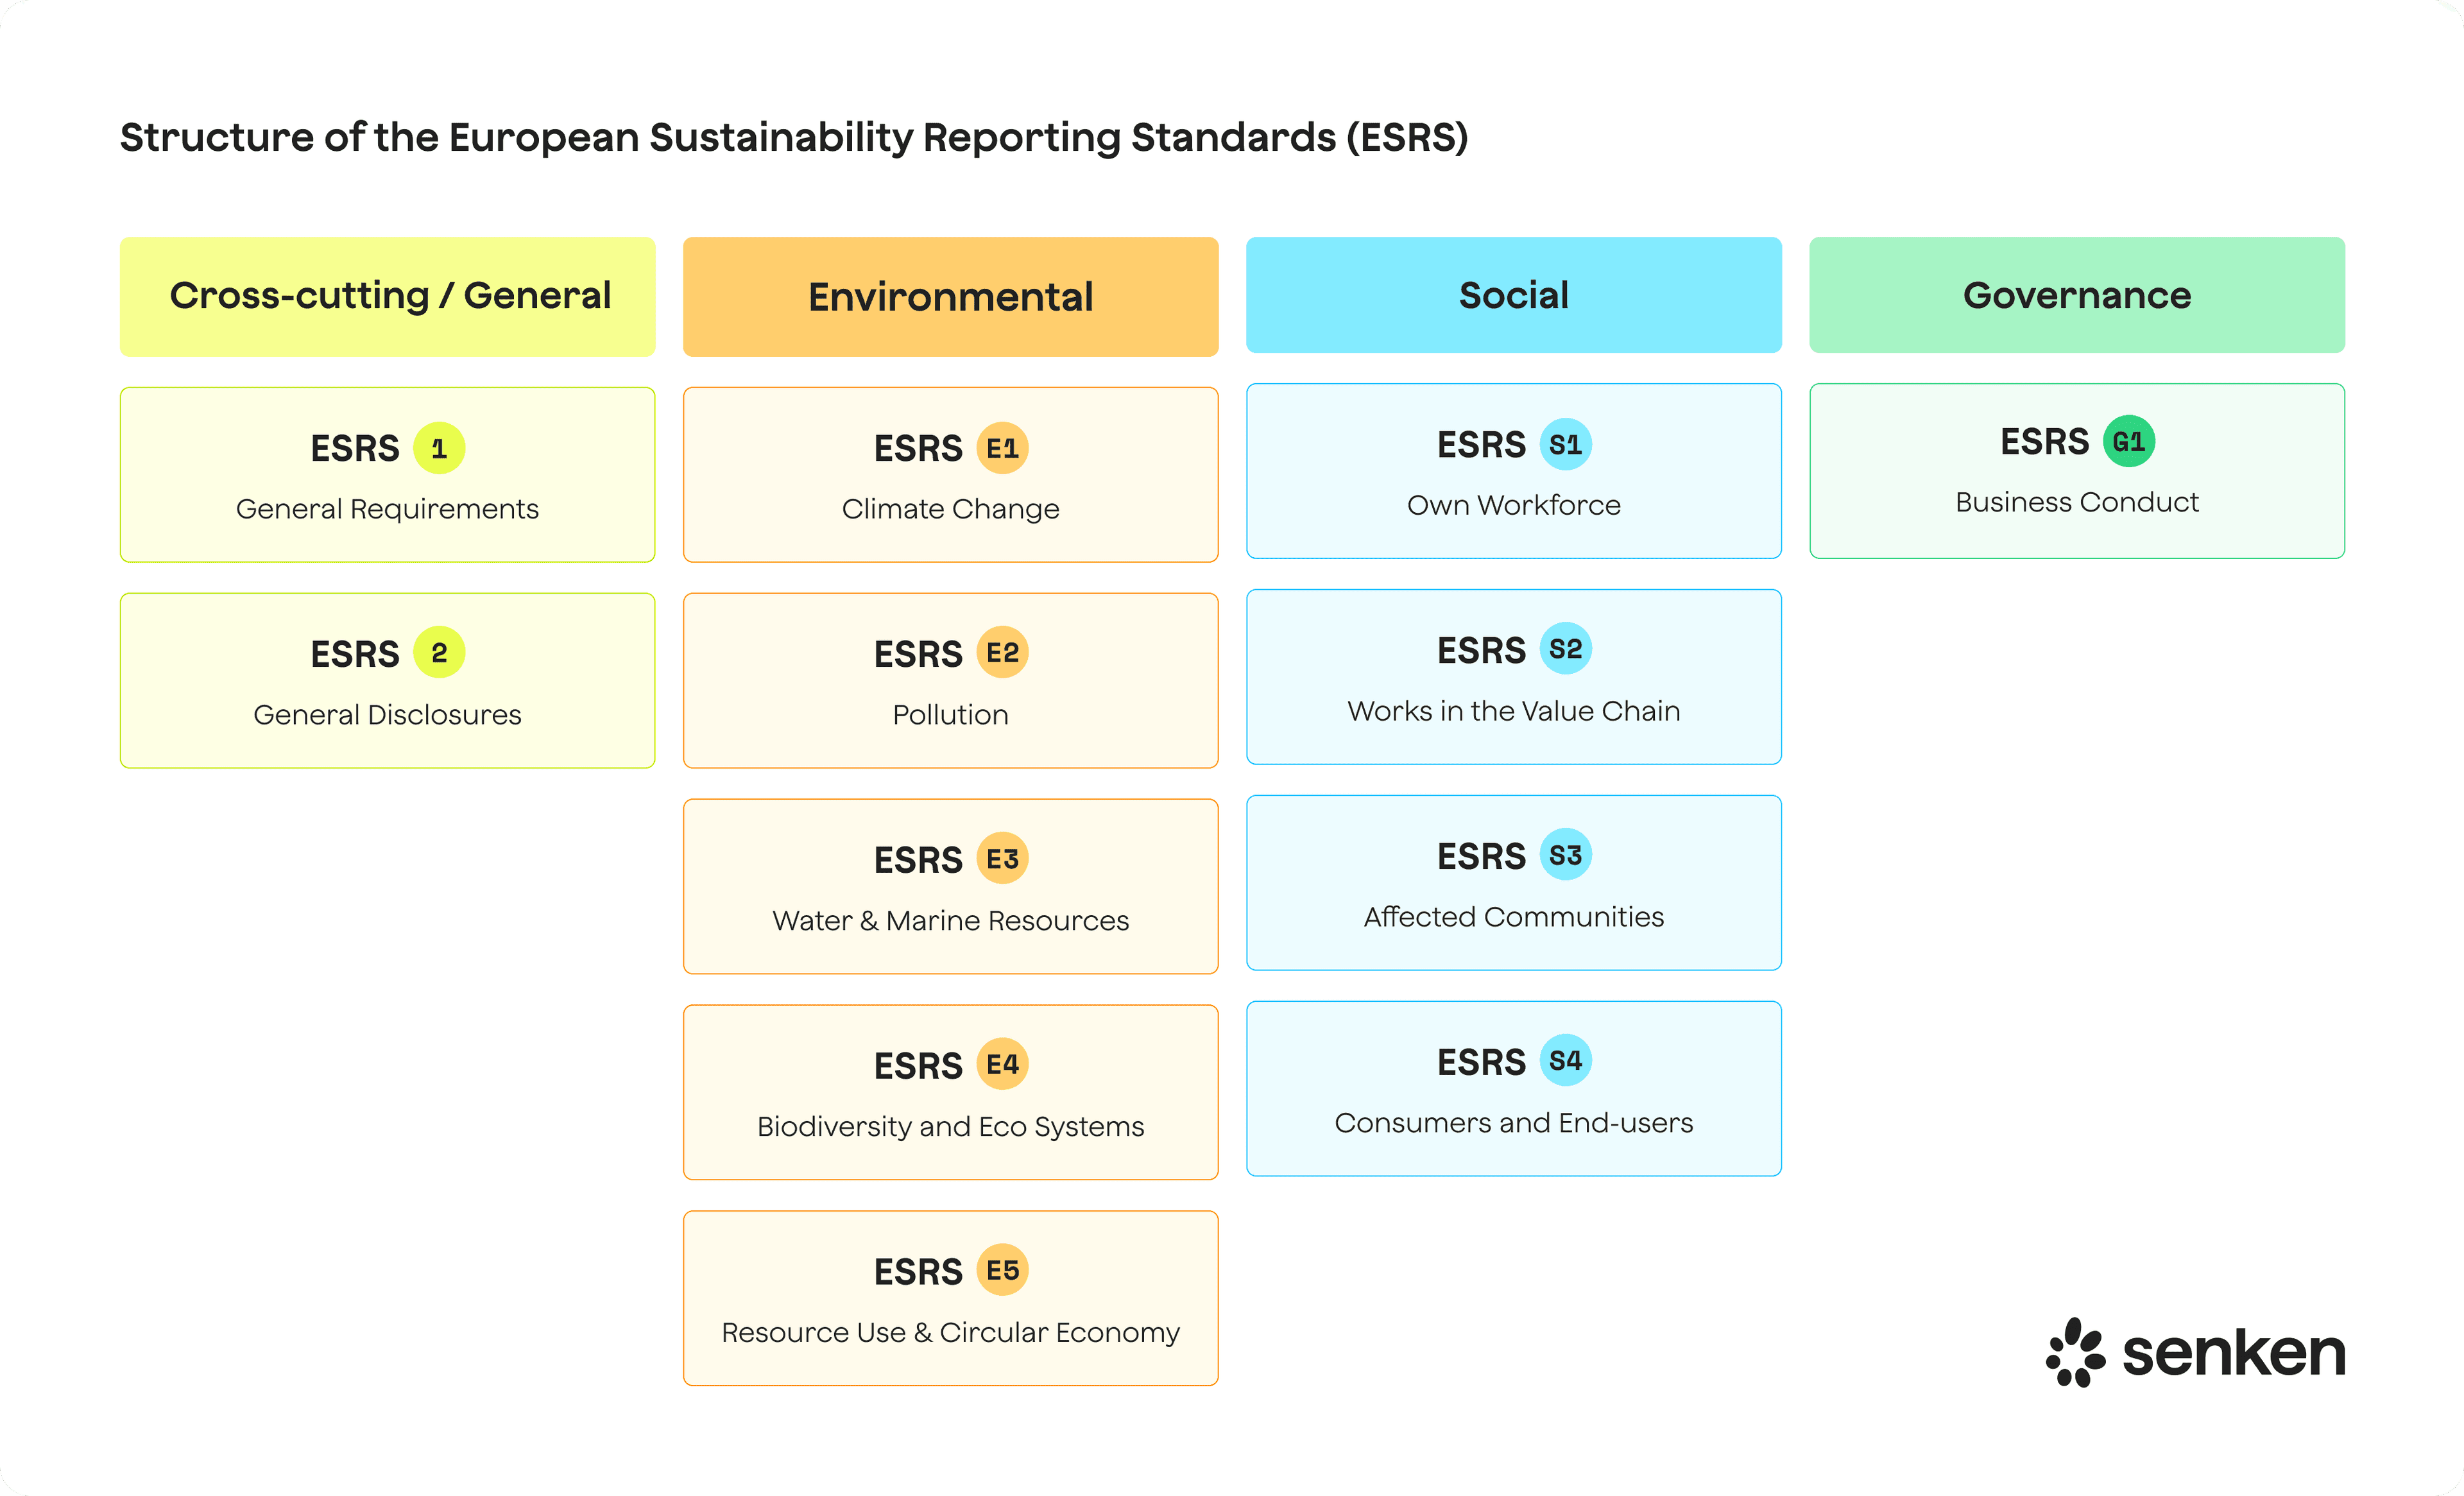Click the Biodiversity and Eco Systems label
Screen dimensions: 2464x1496
tap(950, 1127)
